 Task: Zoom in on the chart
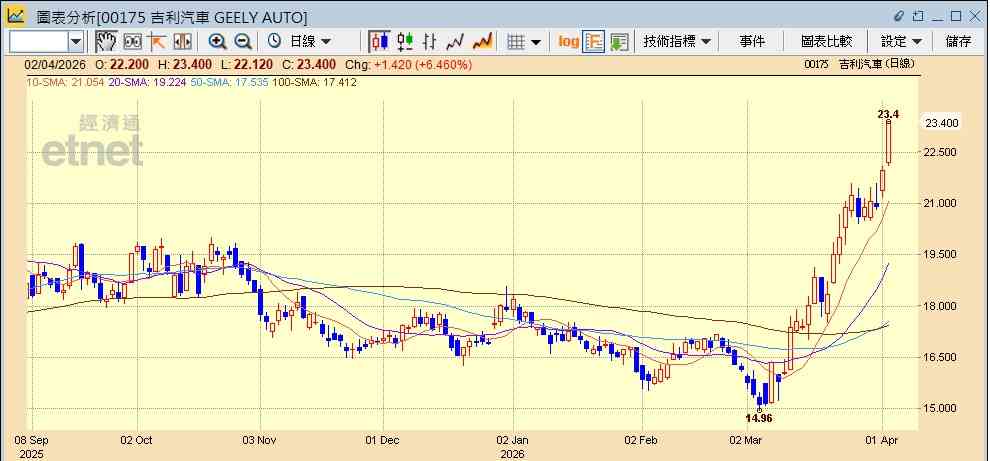(218, 42)
